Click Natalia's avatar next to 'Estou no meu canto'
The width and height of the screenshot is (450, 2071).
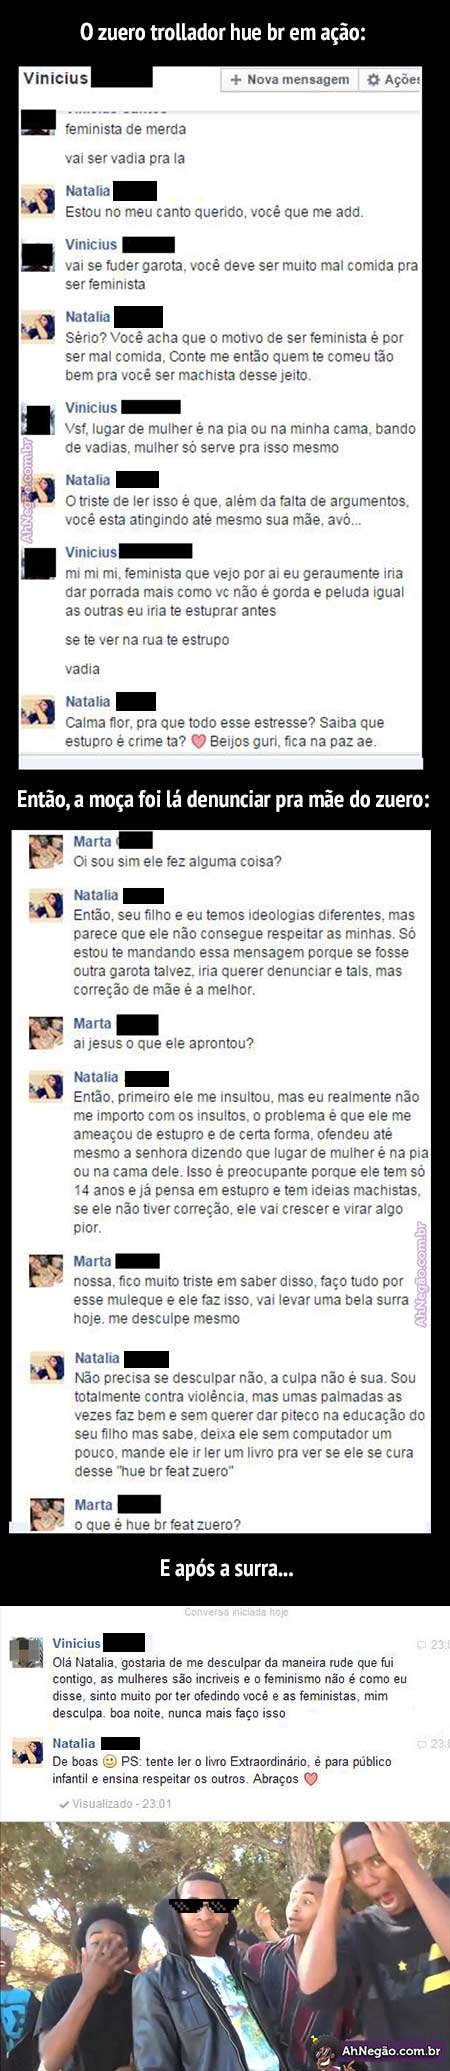(38, 201)
